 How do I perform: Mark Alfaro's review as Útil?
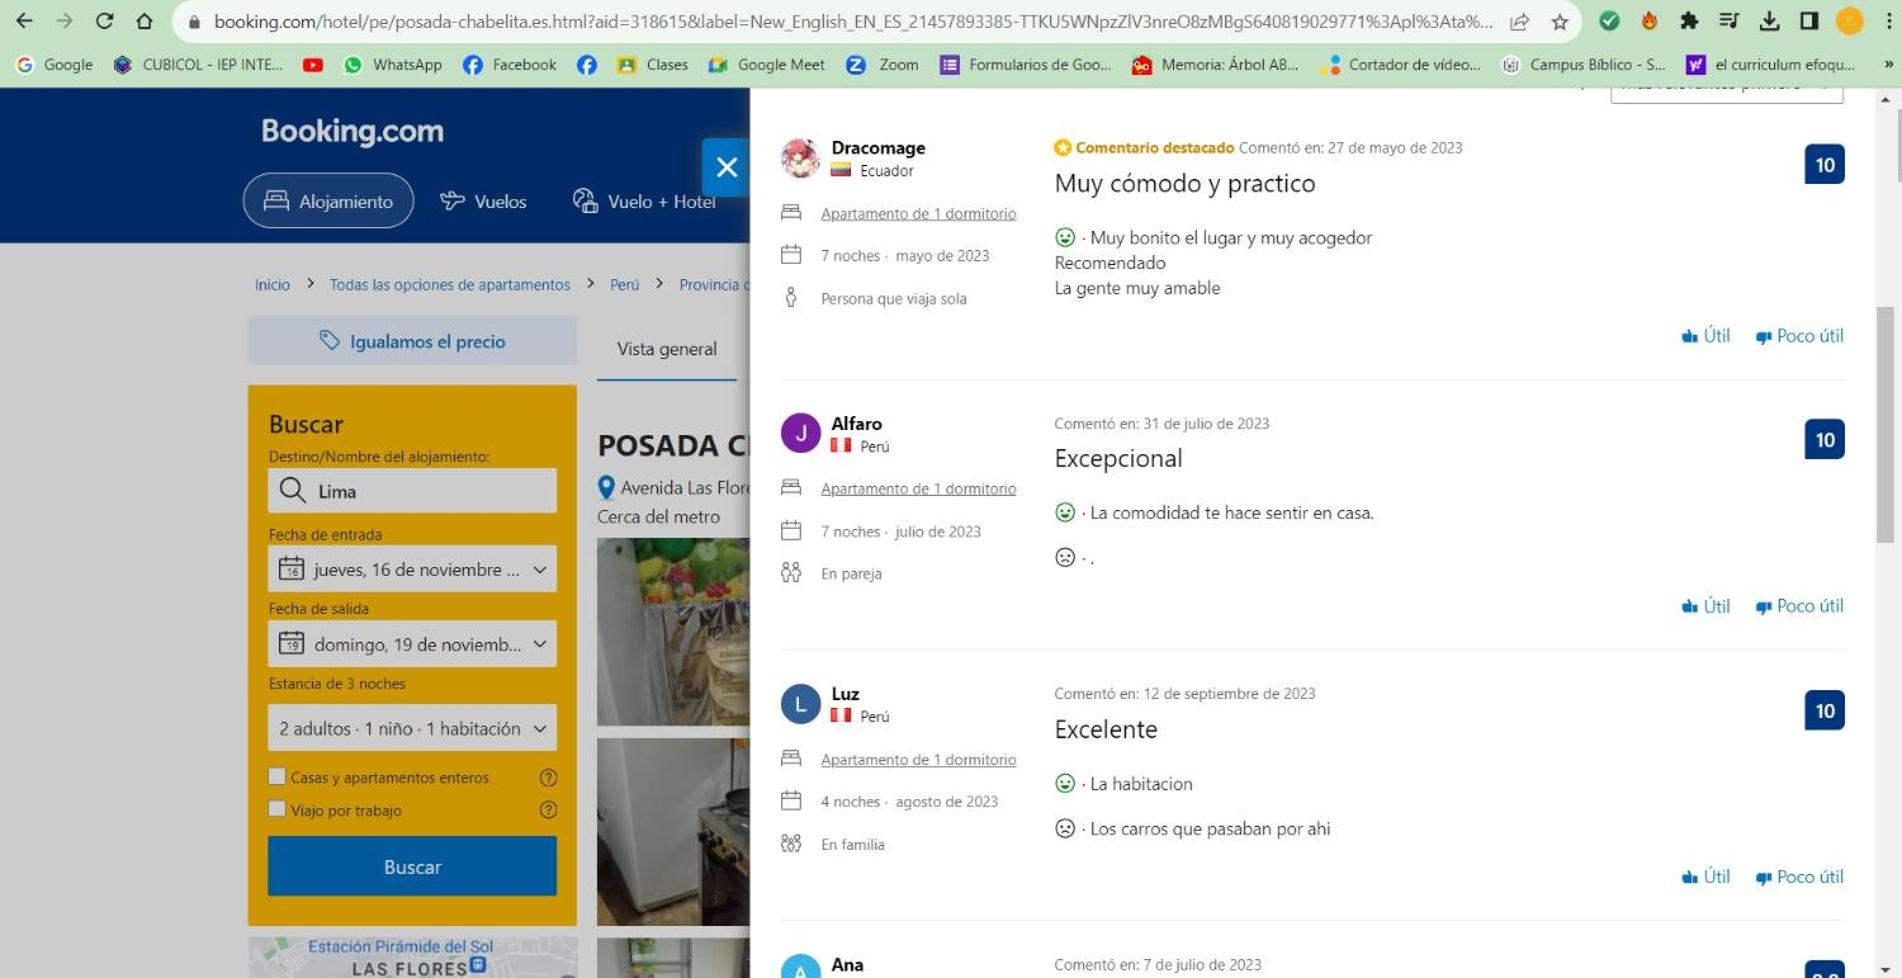click(x=1706, y=606)
